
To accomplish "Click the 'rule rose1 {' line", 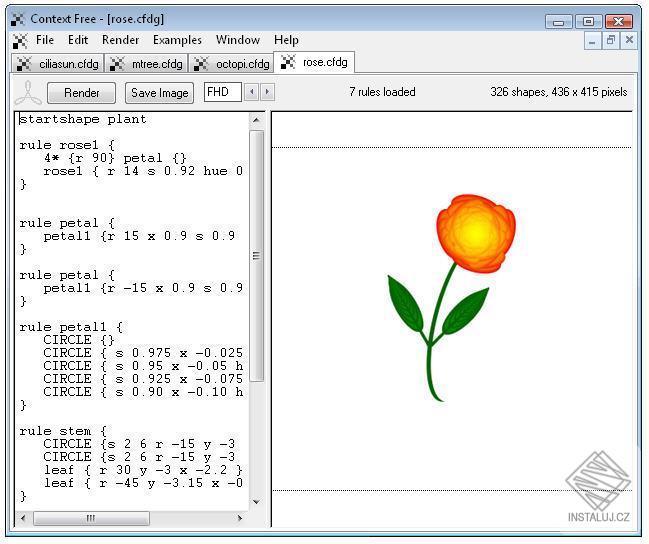I will [67, 145].
